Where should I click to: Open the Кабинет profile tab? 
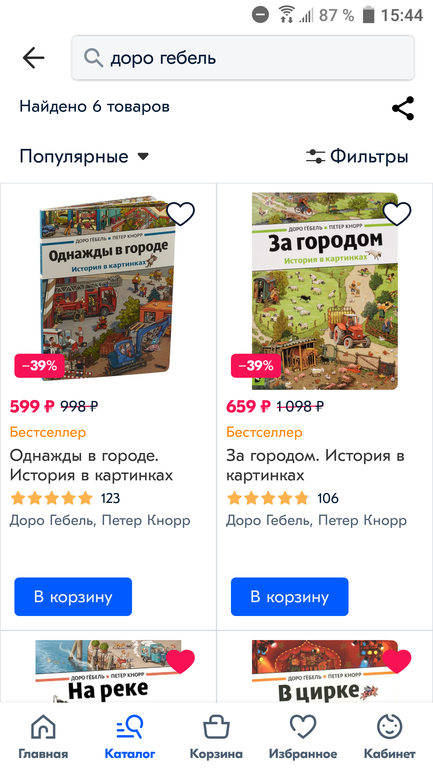tap(389, 736)
